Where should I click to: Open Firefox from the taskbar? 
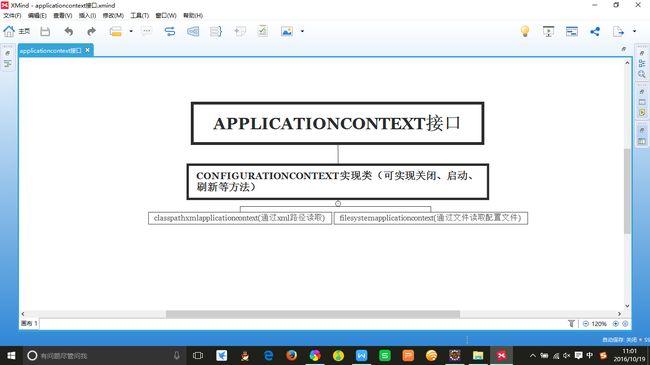(291, 355)
